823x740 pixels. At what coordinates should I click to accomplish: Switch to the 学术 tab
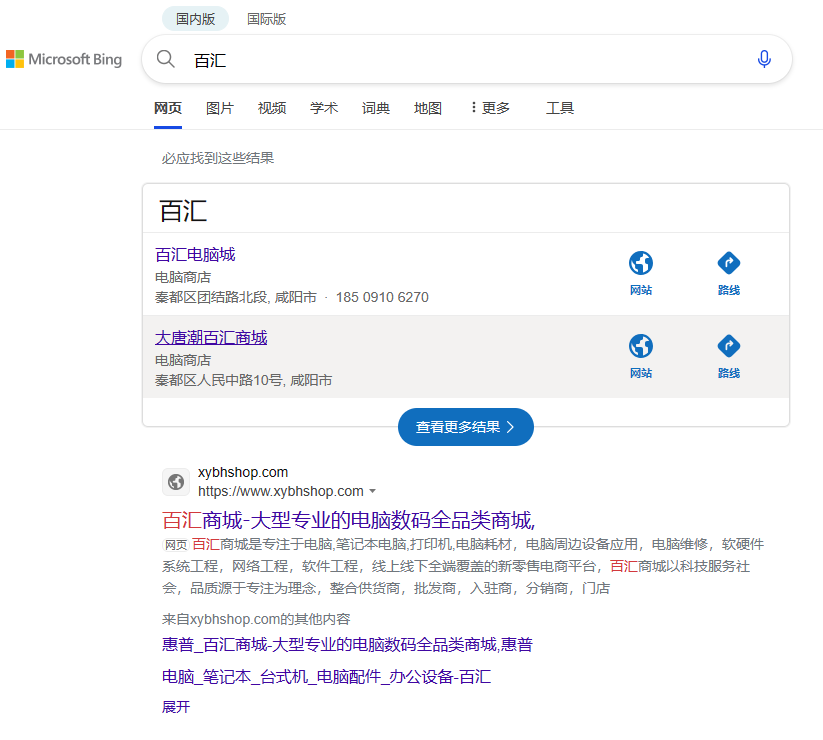pyautogui.click(x=323, y=108)
